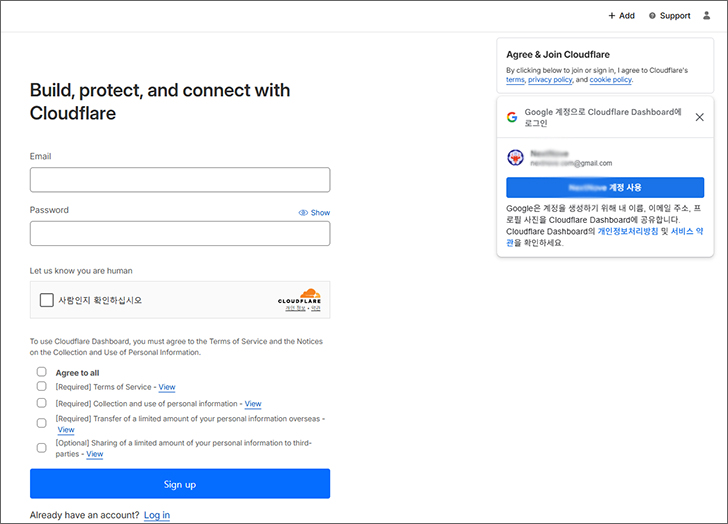
Task: Click the blue Google account continue button
Action: click(x=605, y=187)
